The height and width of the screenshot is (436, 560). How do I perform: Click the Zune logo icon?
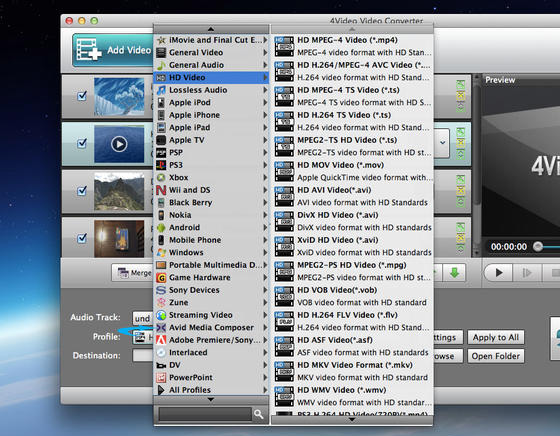click(161, 302)
